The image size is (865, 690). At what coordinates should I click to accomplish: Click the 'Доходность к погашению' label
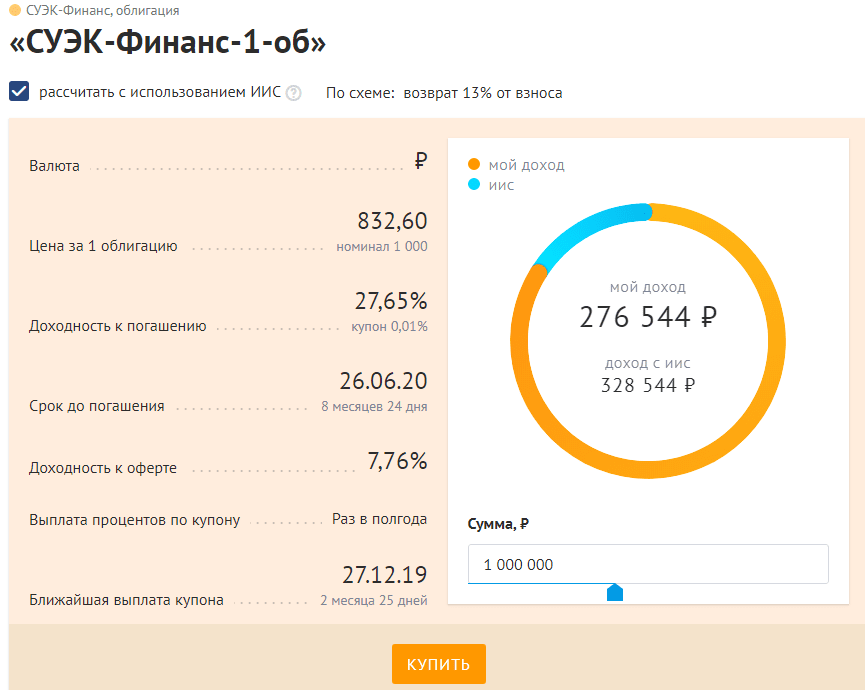pyautogui.click(x=118, y=326)
